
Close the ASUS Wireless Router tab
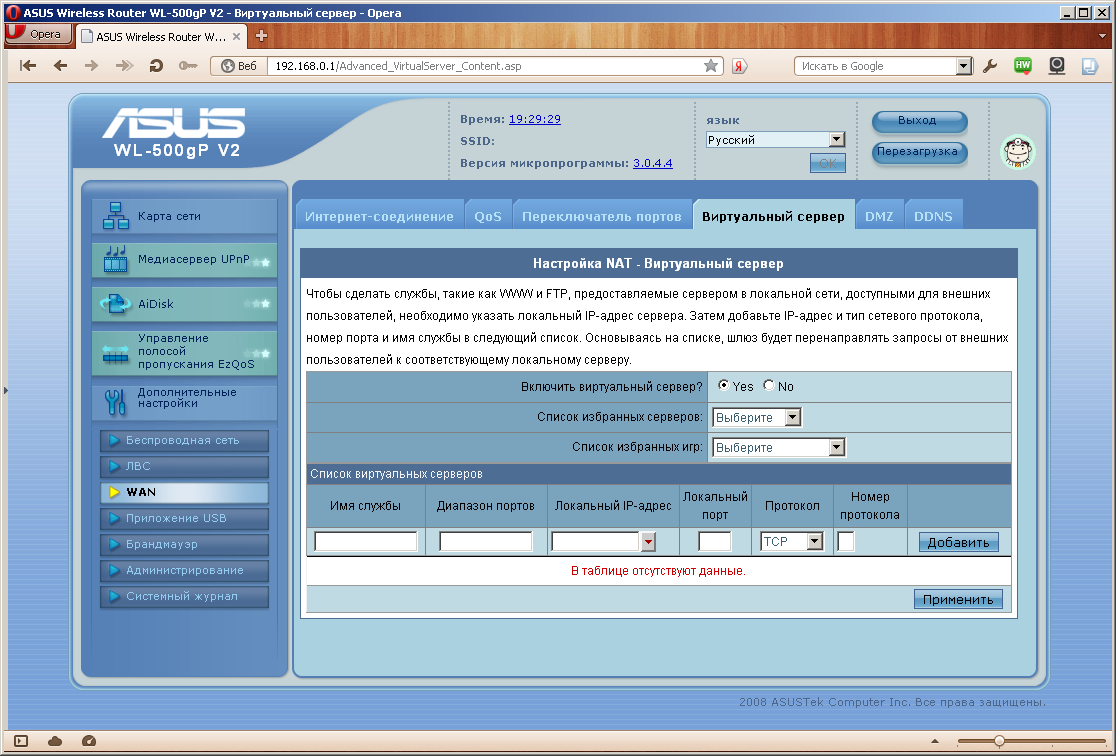[x=236, y=36]
